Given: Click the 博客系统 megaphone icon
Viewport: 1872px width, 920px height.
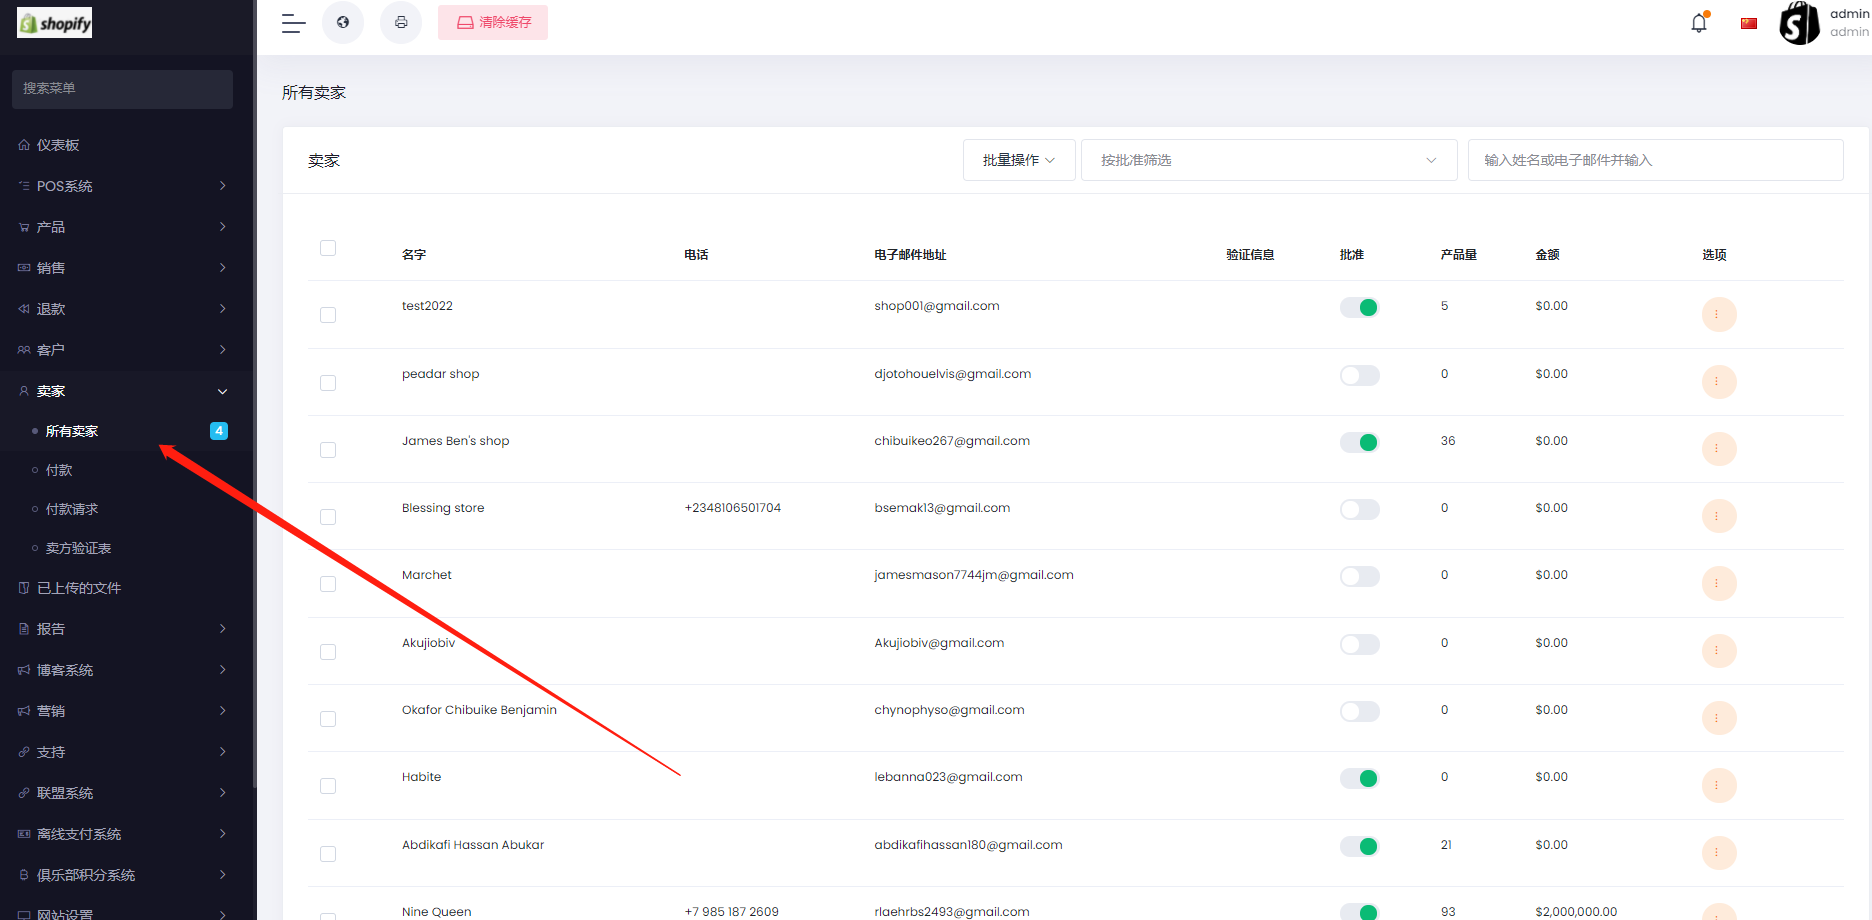Looking at the screenshot, I should coord(24,670).
